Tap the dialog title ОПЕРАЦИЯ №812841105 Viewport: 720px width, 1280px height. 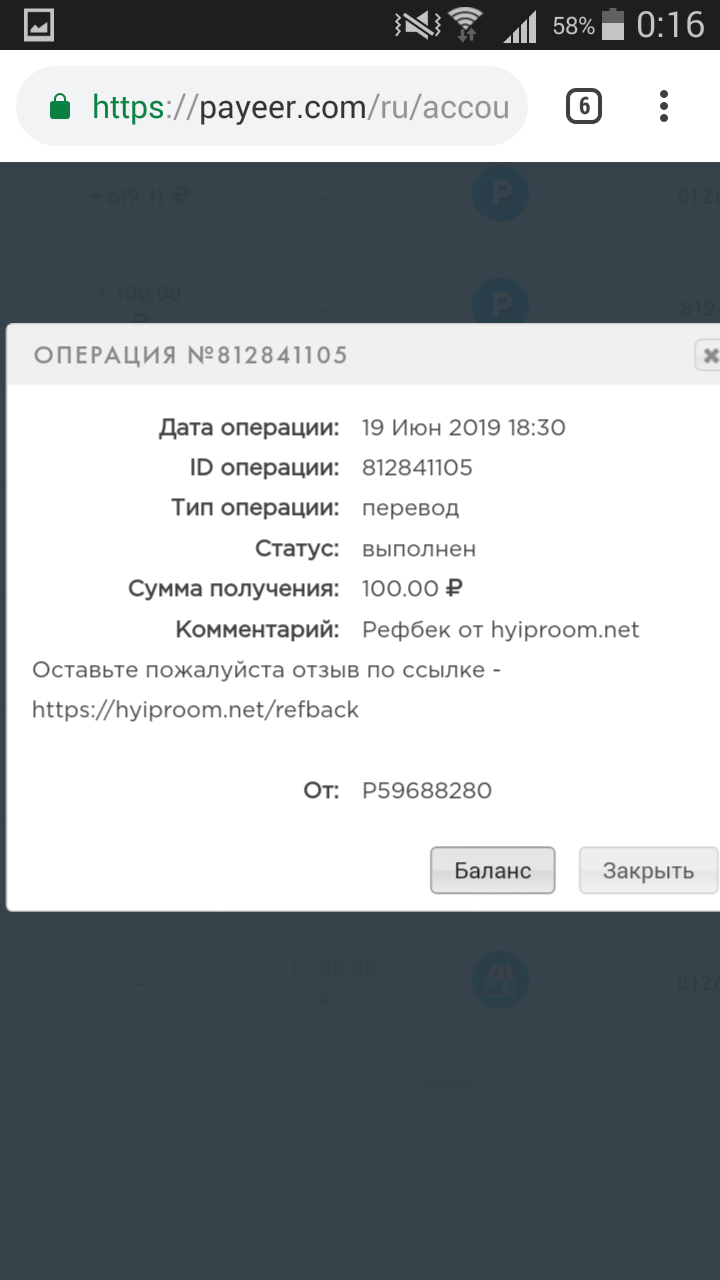click(x=190, y=355)
